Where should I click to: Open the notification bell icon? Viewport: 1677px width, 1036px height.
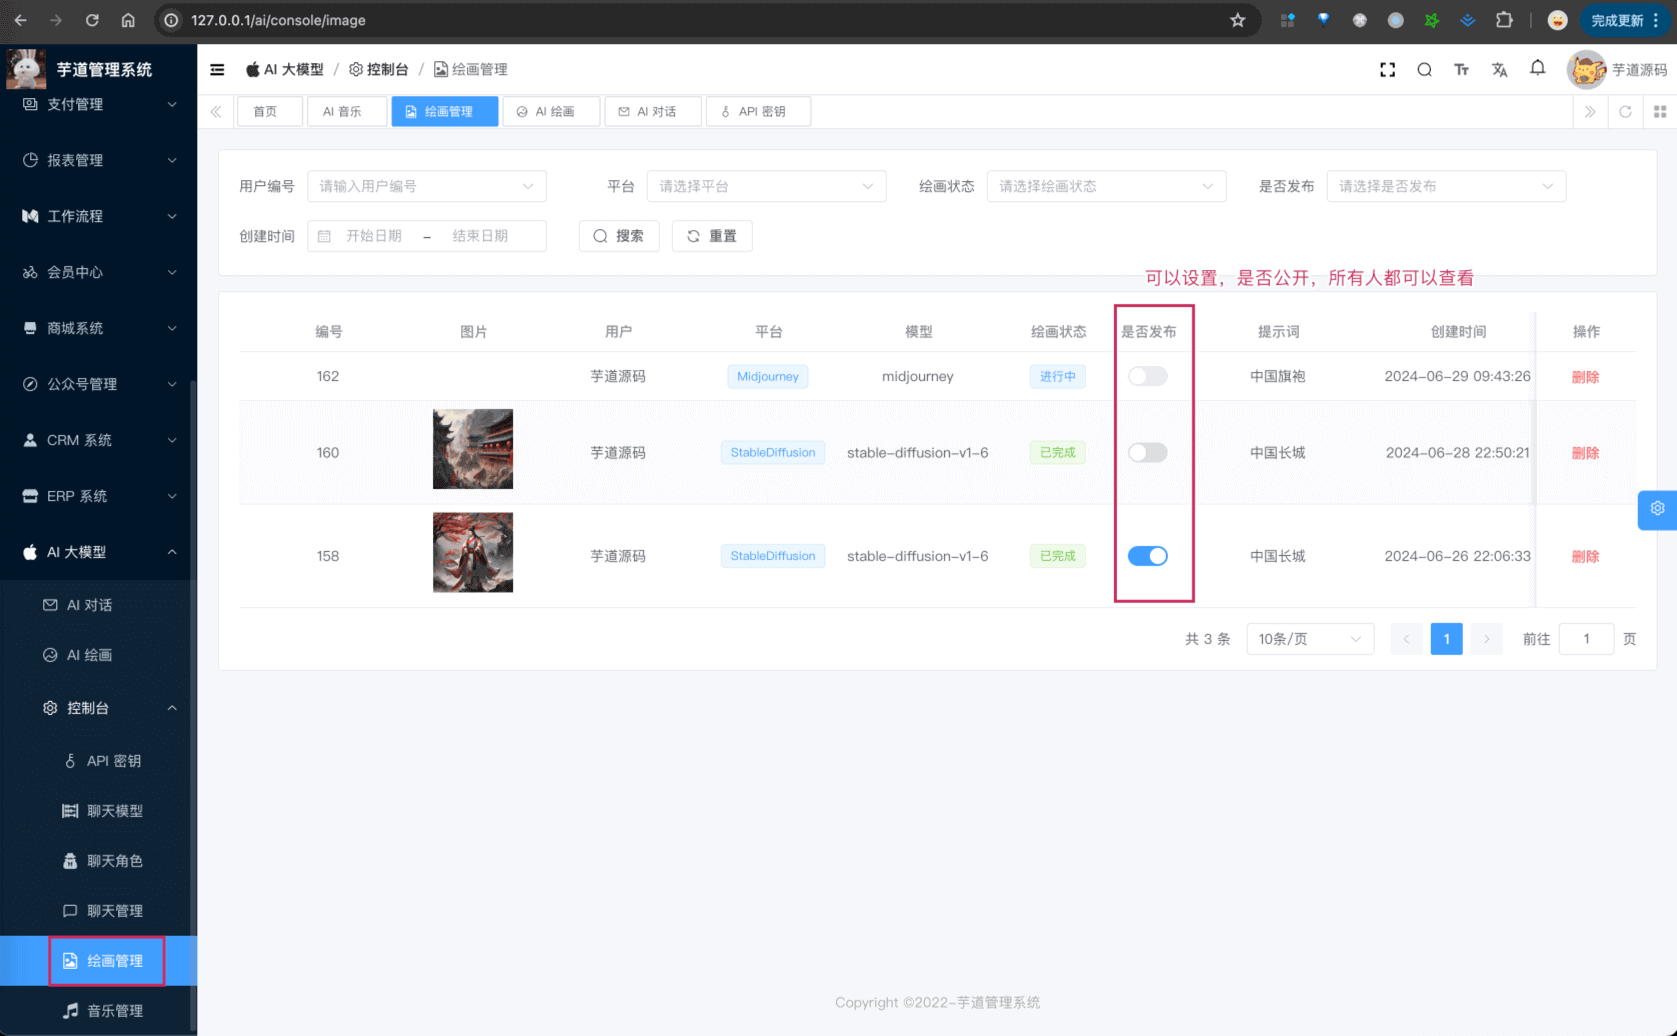(x=1537, y=68)
